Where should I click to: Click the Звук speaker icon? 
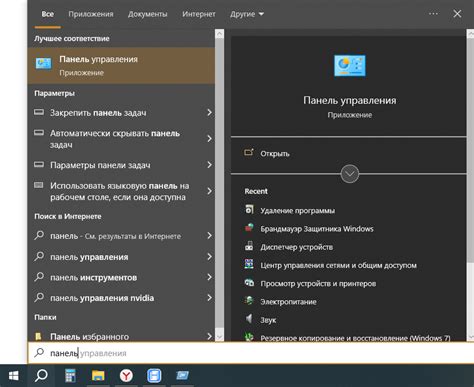point(249,319)
